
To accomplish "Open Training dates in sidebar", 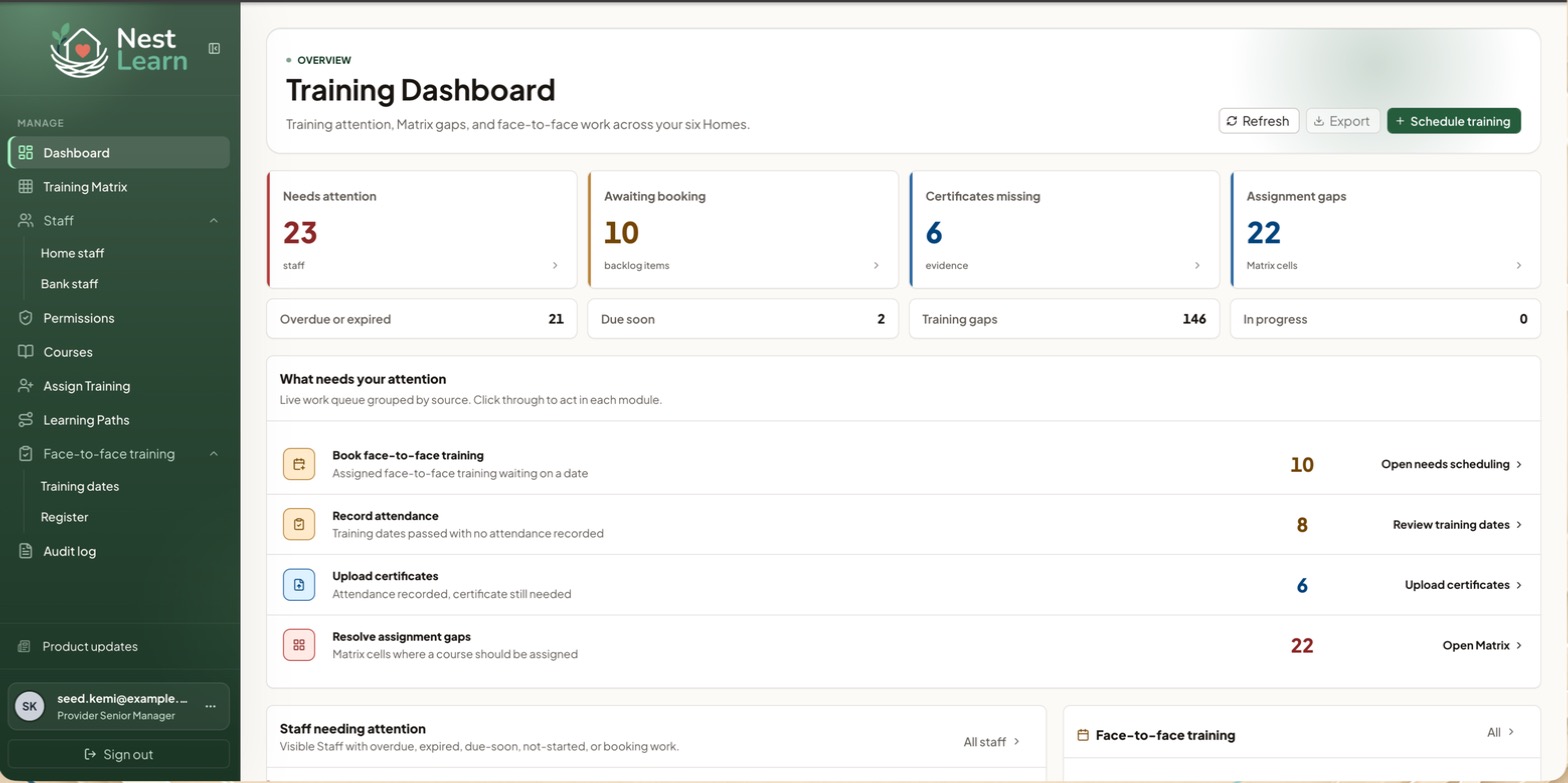I will click(80, 487).
